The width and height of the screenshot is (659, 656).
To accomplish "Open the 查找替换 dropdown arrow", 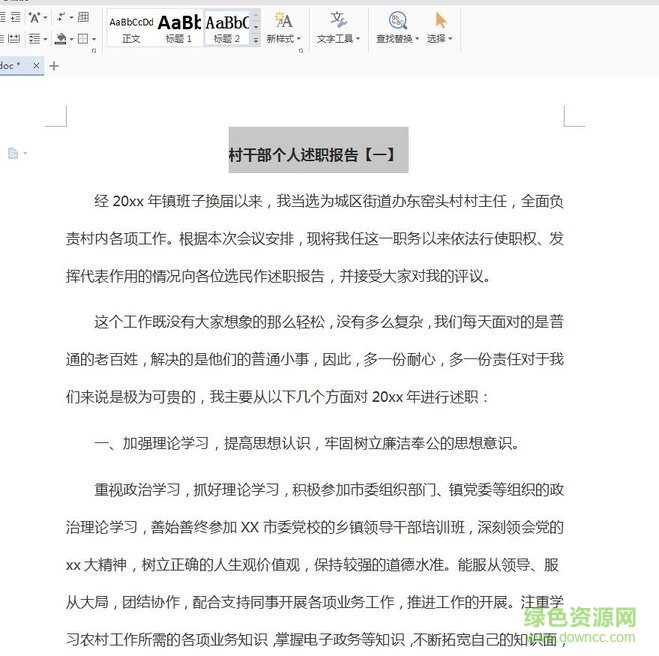I will click(415, 40).
